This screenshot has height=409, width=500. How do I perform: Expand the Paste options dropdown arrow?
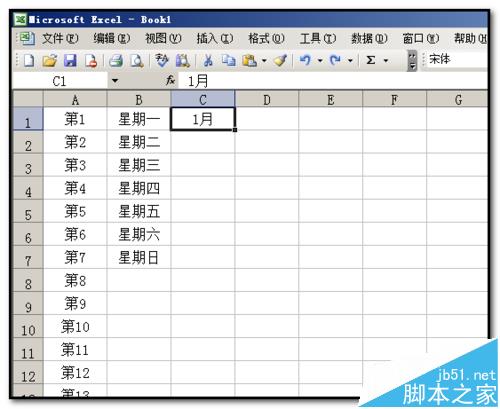(264, 61)
